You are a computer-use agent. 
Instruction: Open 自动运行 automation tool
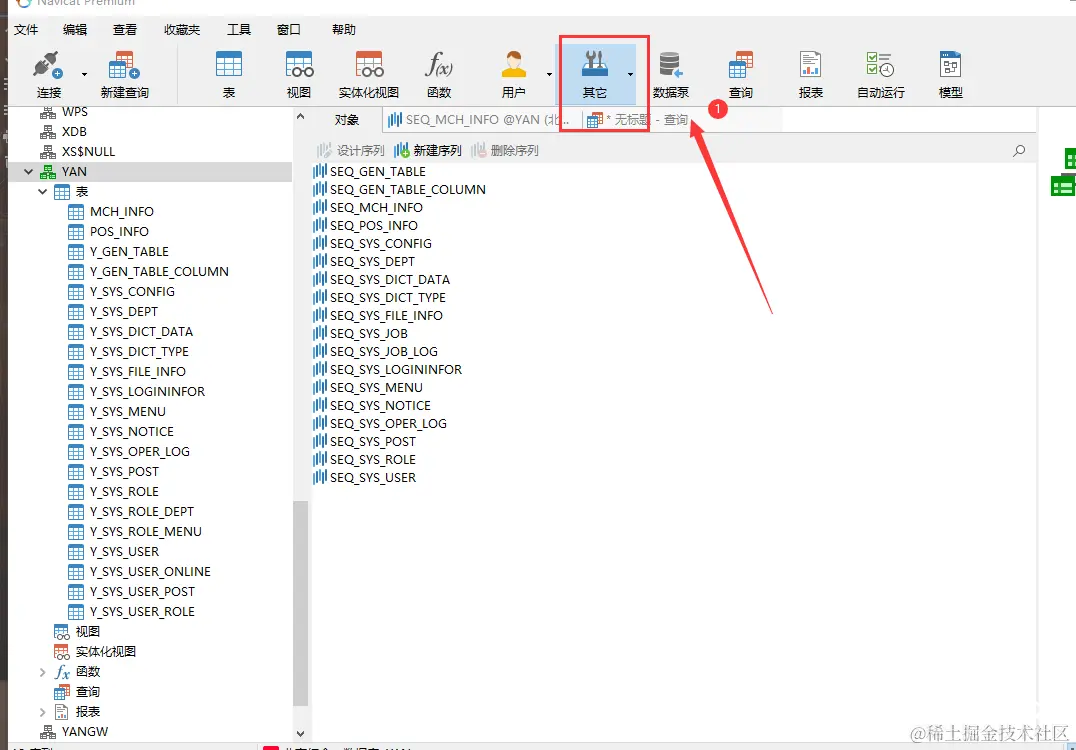[880, 73]
